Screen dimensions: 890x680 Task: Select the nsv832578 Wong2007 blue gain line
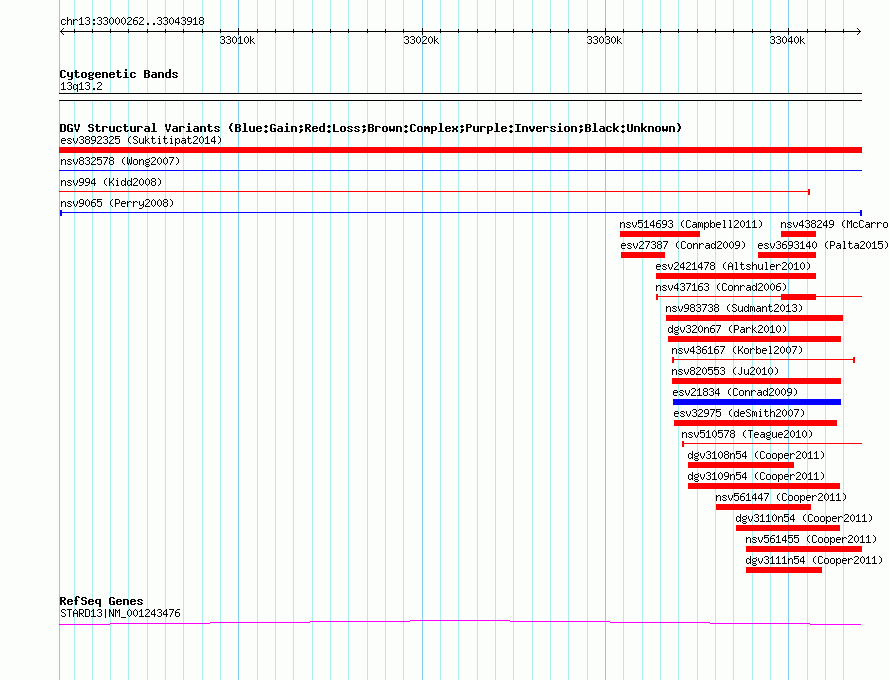[x=460, y=170]
